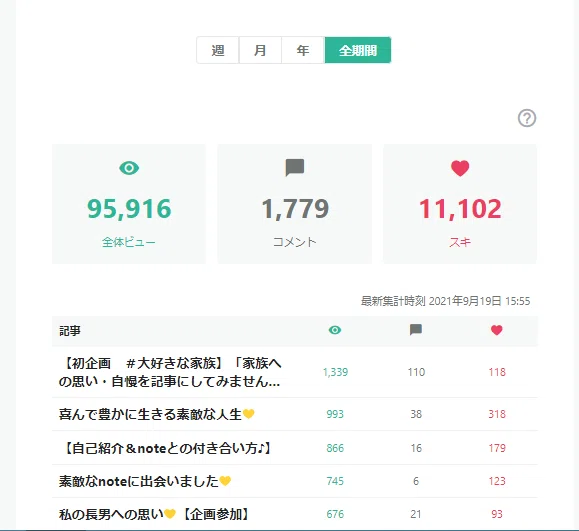Click view count 993
The height and width of the screenshot is (531, 579).
335,414
